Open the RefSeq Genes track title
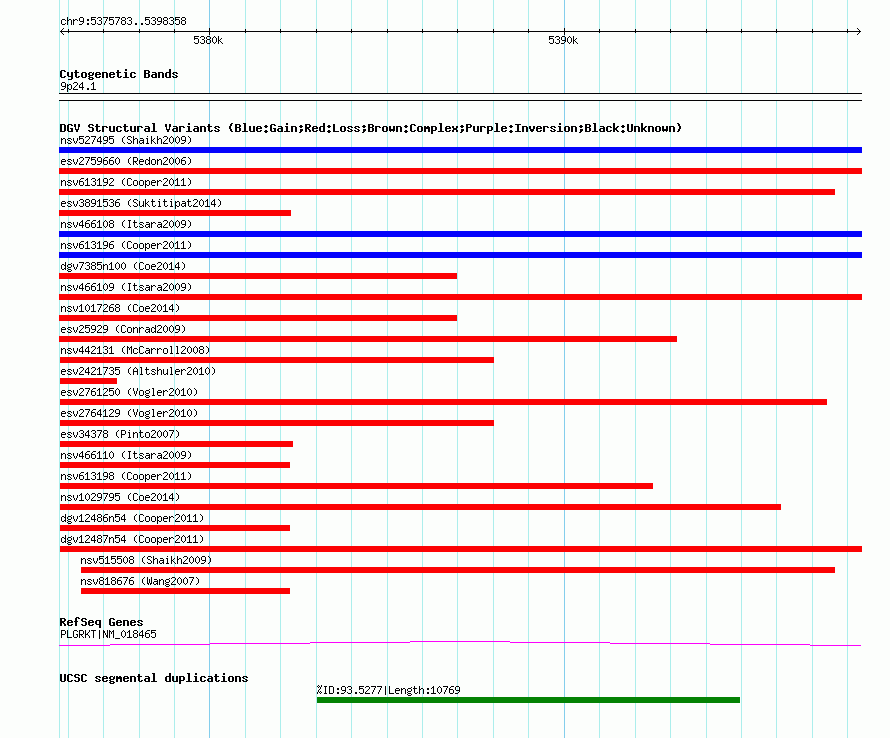This screenshot has width=890, height=738. (x=101, y=622)
